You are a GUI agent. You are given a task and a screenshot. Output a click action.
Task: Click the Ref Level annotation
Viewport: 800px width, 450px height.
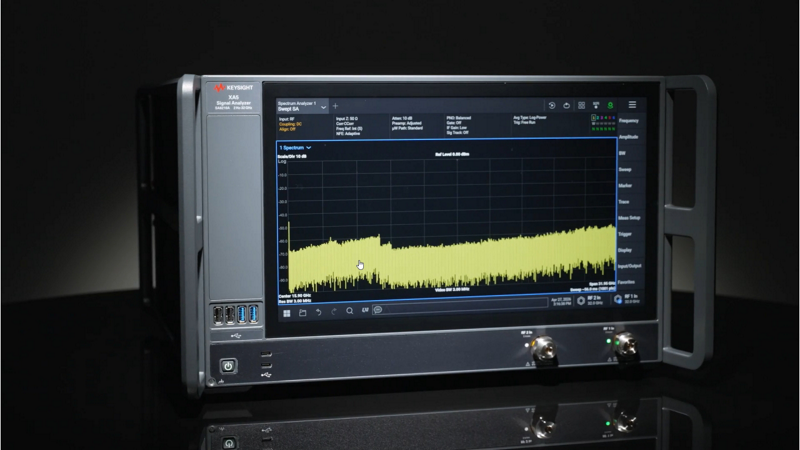tap(452, 154)
